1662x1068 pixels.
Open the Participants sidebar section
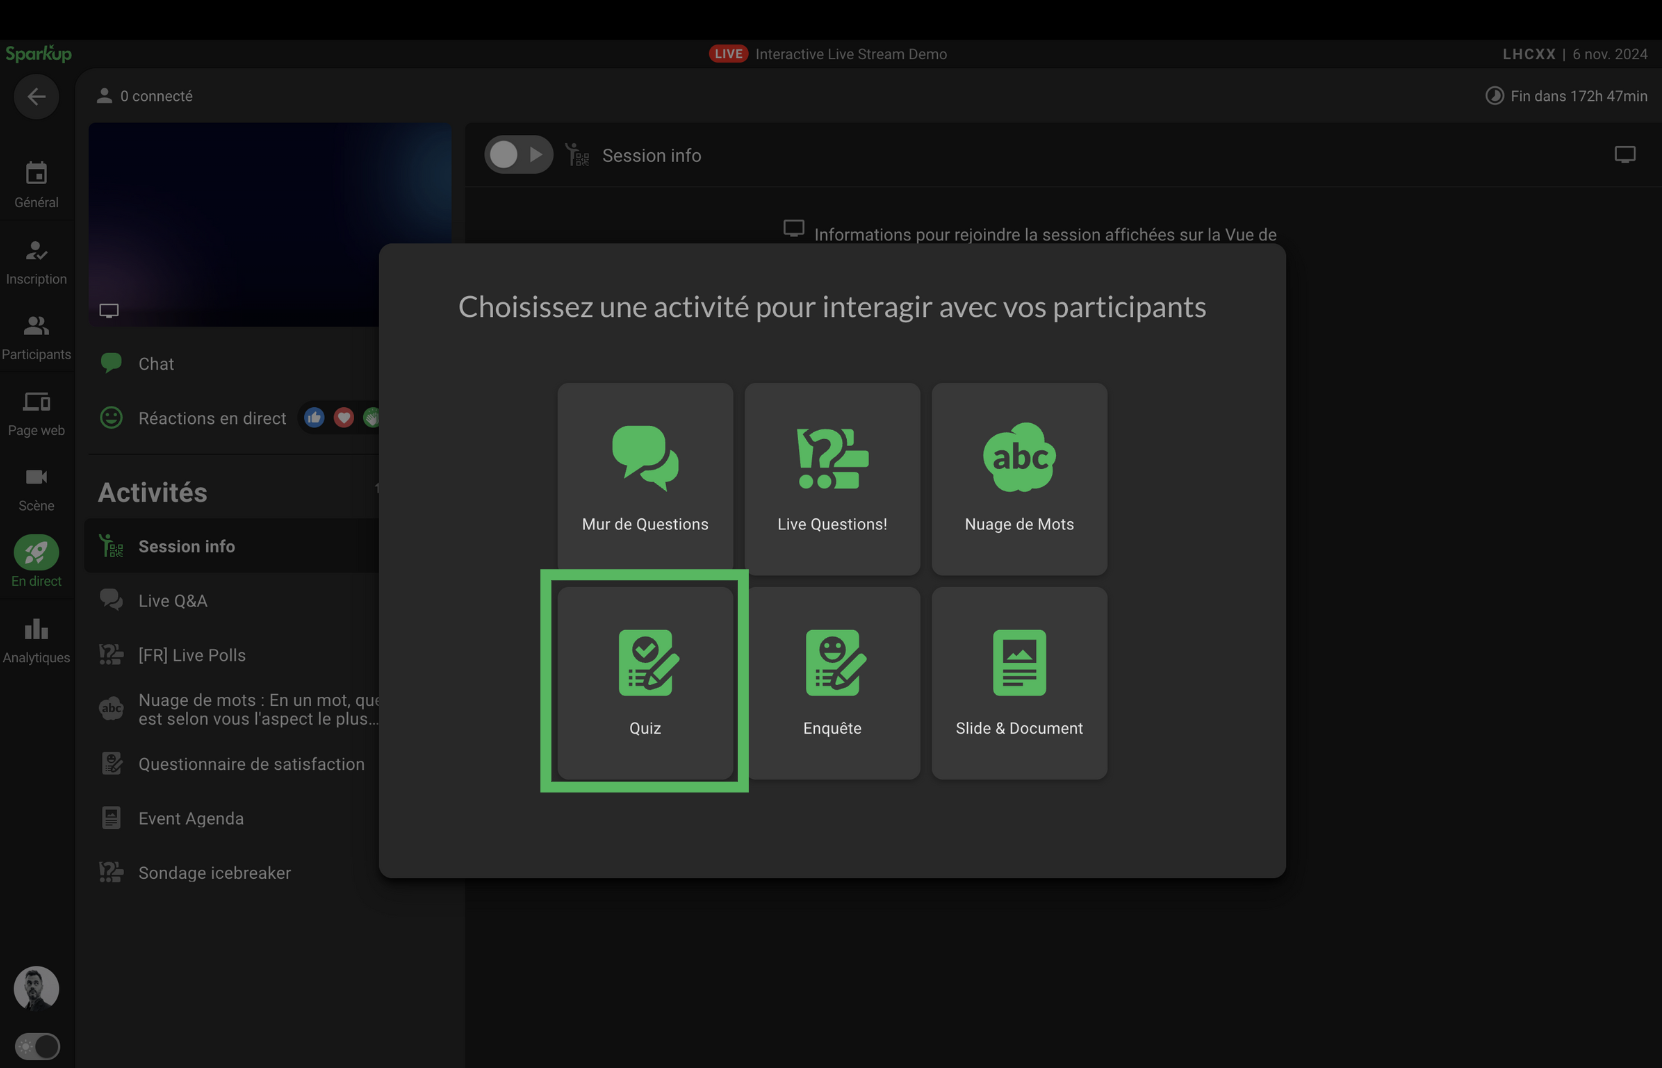coord(37,337)
